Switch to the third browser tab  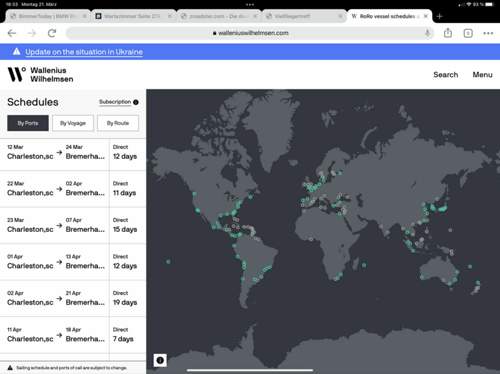(x=219, y=16)
